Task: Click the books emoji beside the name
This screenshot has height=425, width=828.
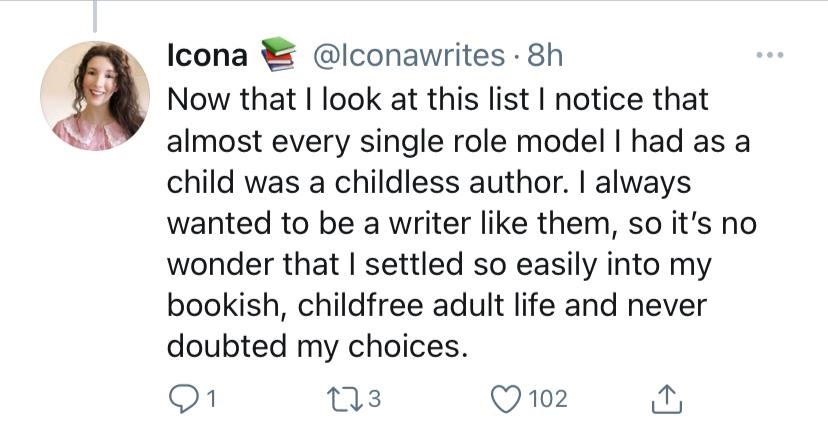Action: pos(278,55)
